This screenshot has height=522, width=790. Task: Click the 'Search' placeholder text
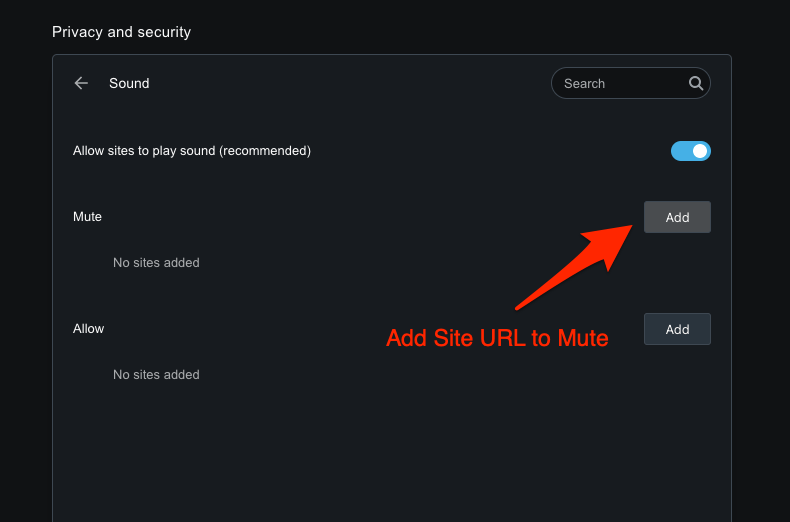click(584, 83)
